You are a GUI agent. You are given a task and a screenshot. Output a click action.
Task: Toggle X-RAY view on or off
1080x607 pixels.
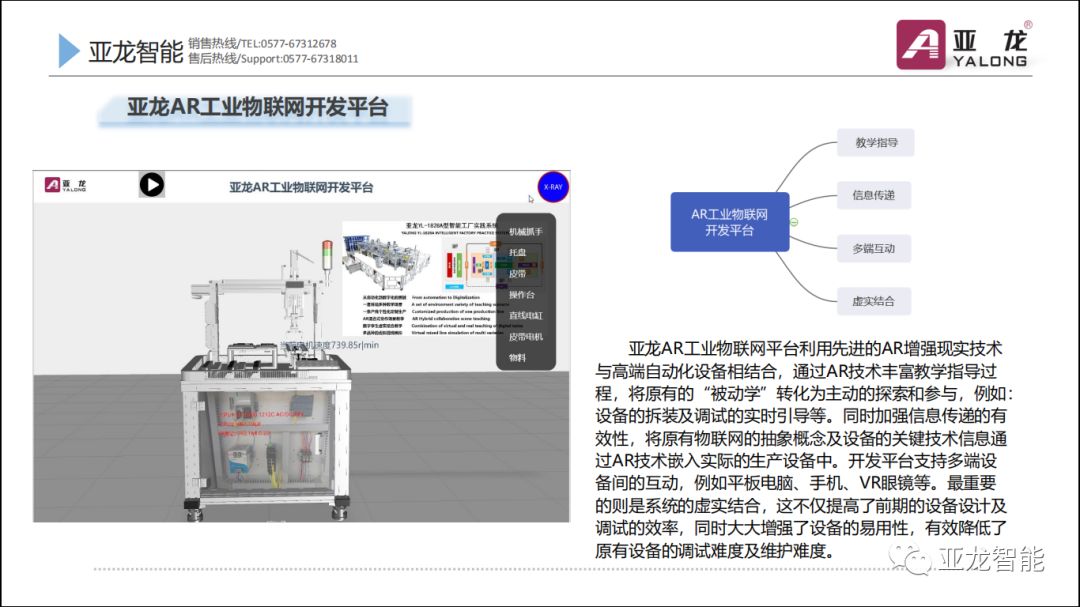pyautogui.click(x=552, y=188)
